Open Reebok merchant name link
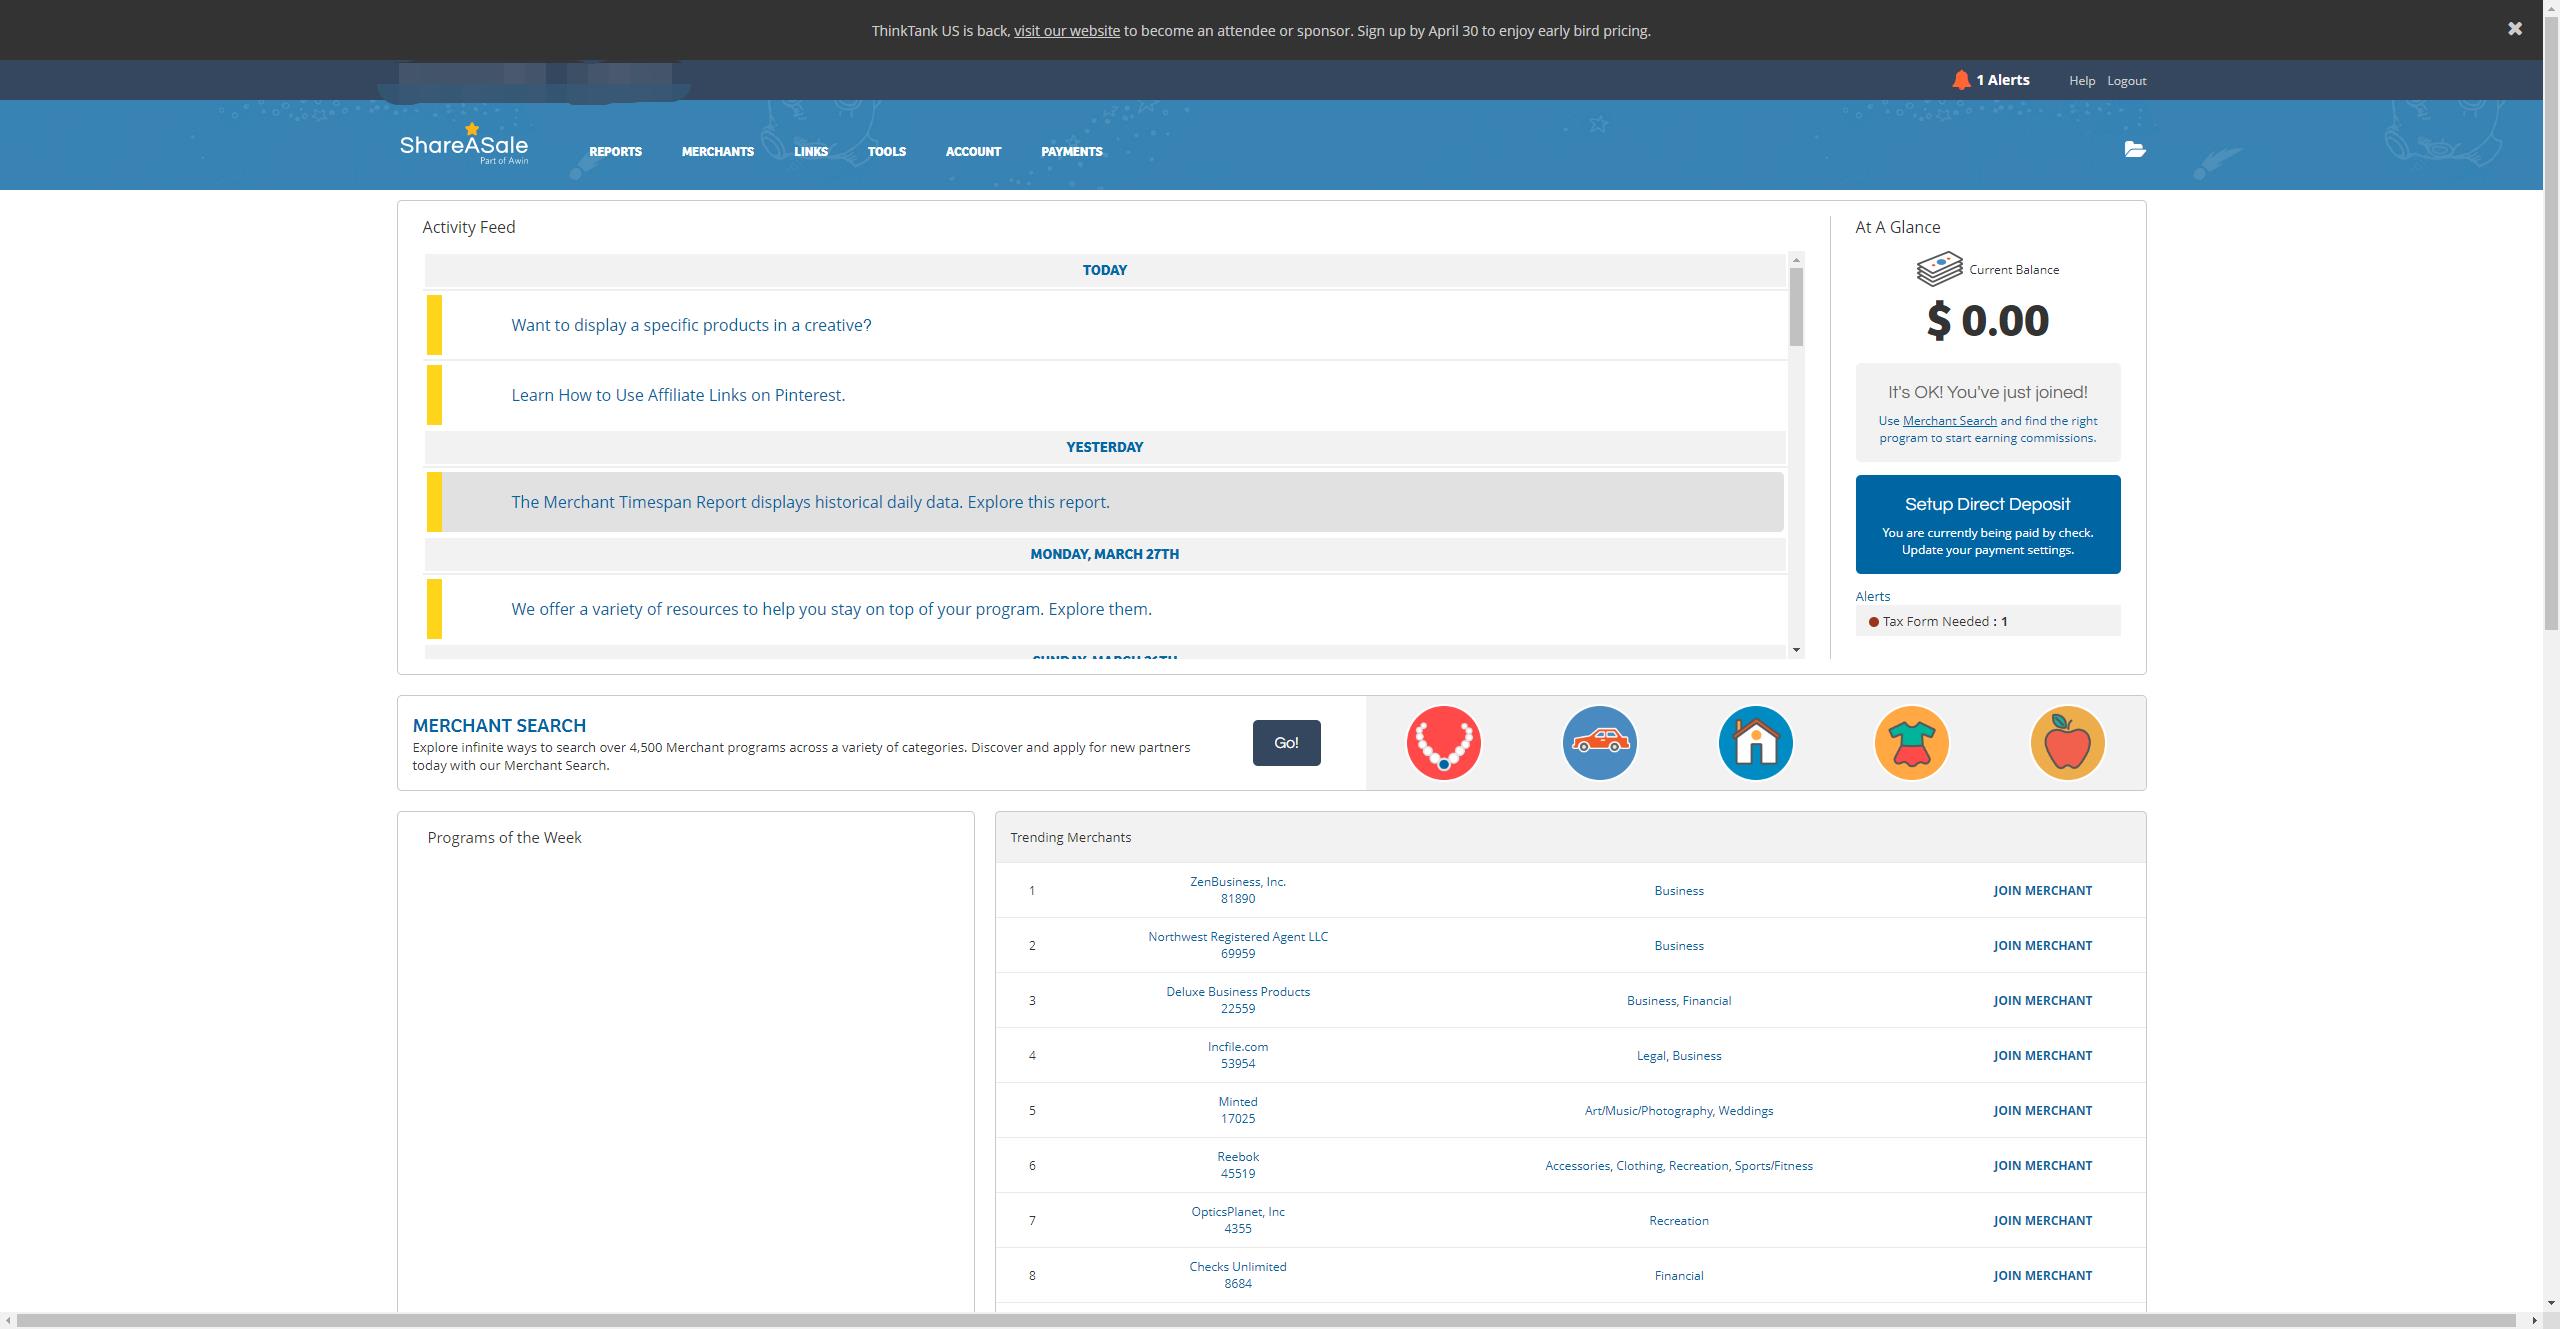 [x=1238, y=1157]
